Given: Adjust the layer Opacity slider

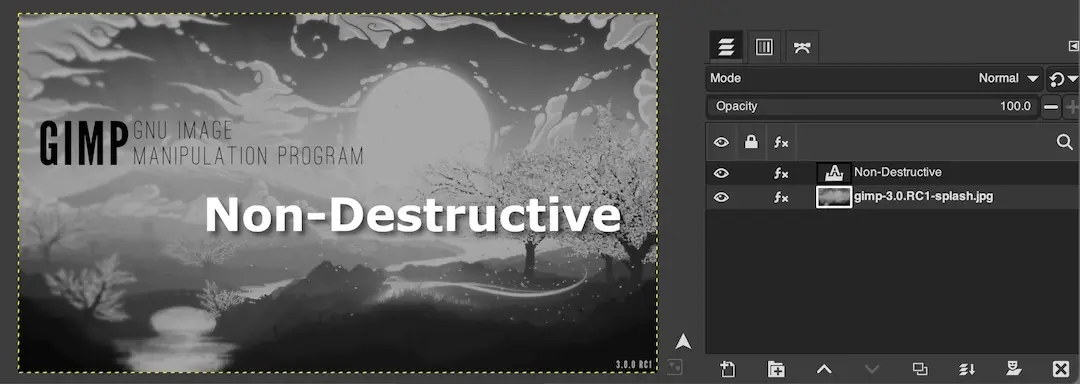Looking at the screenshot, I should (x=873, y=106).
